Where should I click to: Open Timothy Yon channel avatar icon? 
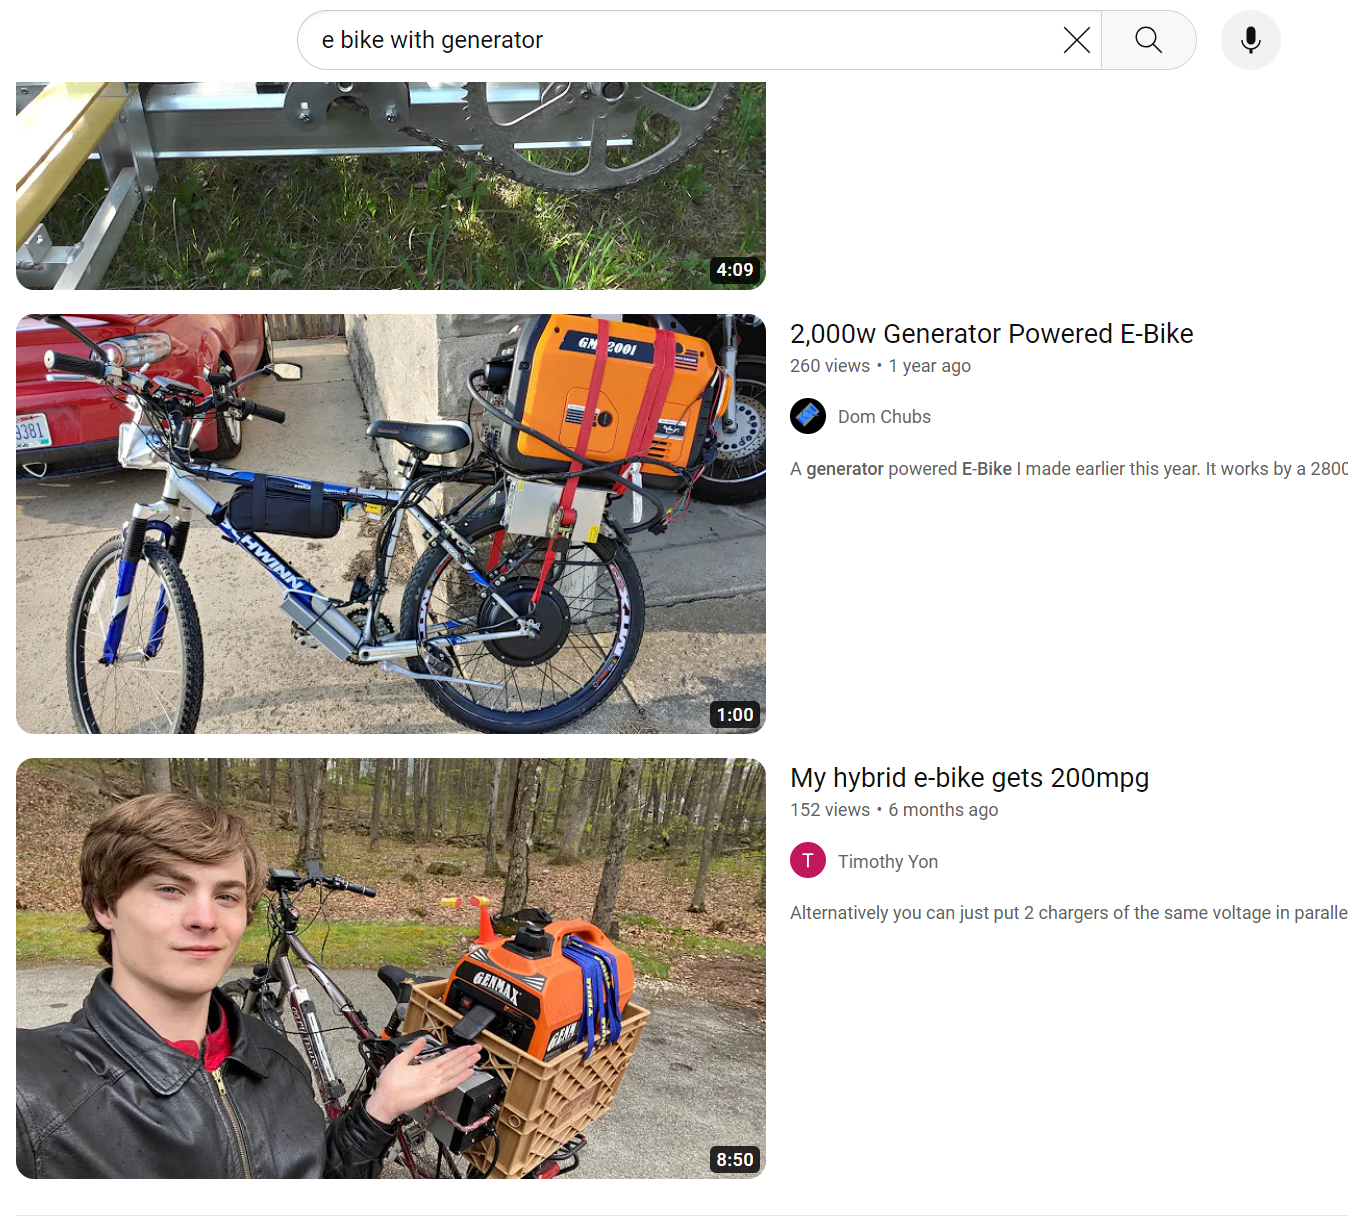[808, 861]
